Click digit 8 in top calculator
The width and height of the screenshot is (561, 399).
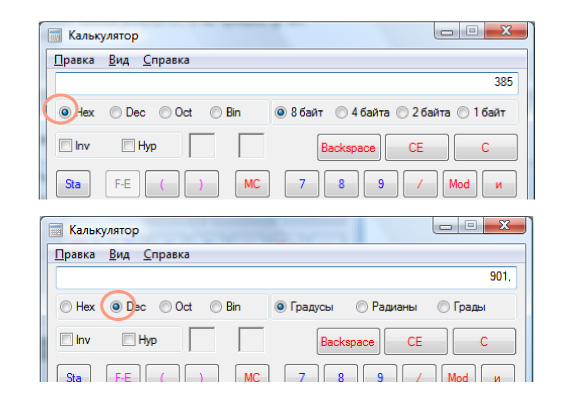[x=341, y=184]
